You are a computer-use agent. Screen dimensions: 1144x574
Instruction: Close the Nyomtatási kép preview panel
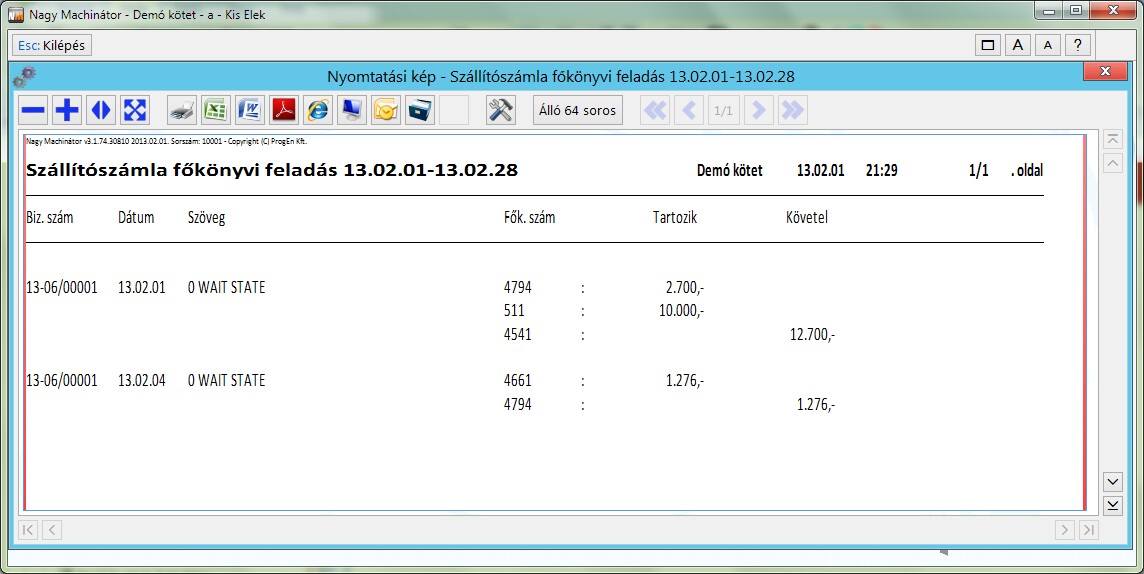click(x=1105, y=71)
